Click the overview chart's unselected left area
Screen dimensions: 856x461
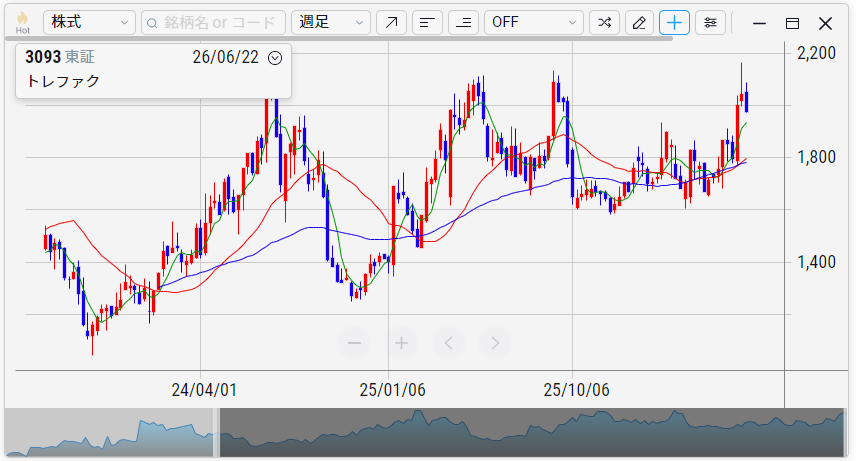(x=109, y=432)
